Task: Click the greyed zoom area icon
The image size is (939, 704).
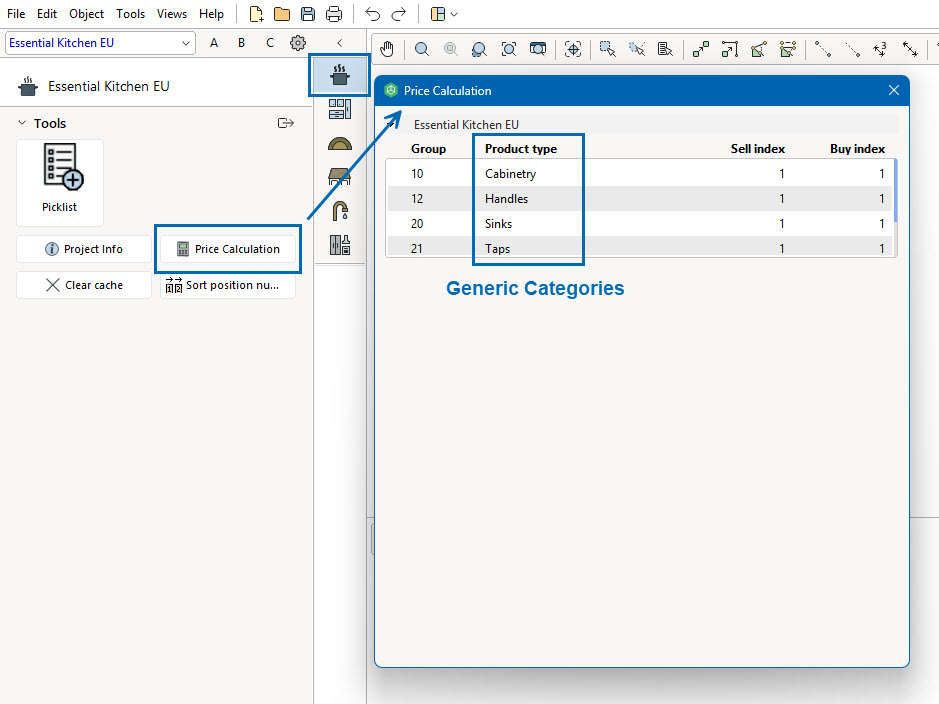Action: click(450, 49)
